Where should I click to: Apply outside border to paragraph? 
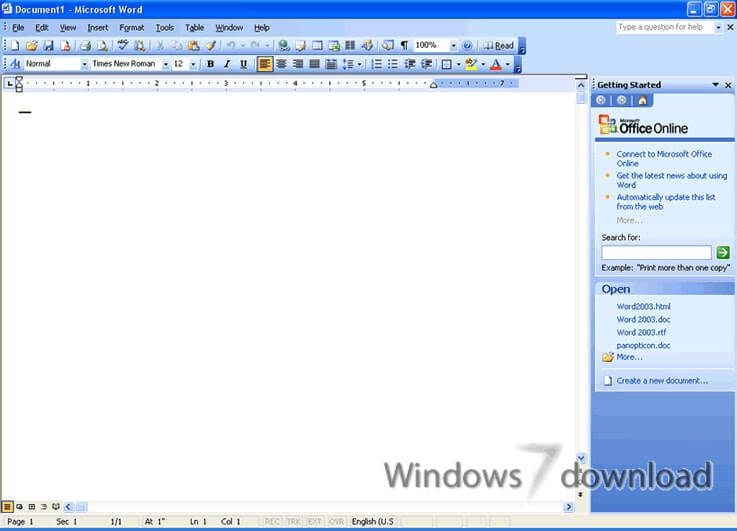point(447,64)
